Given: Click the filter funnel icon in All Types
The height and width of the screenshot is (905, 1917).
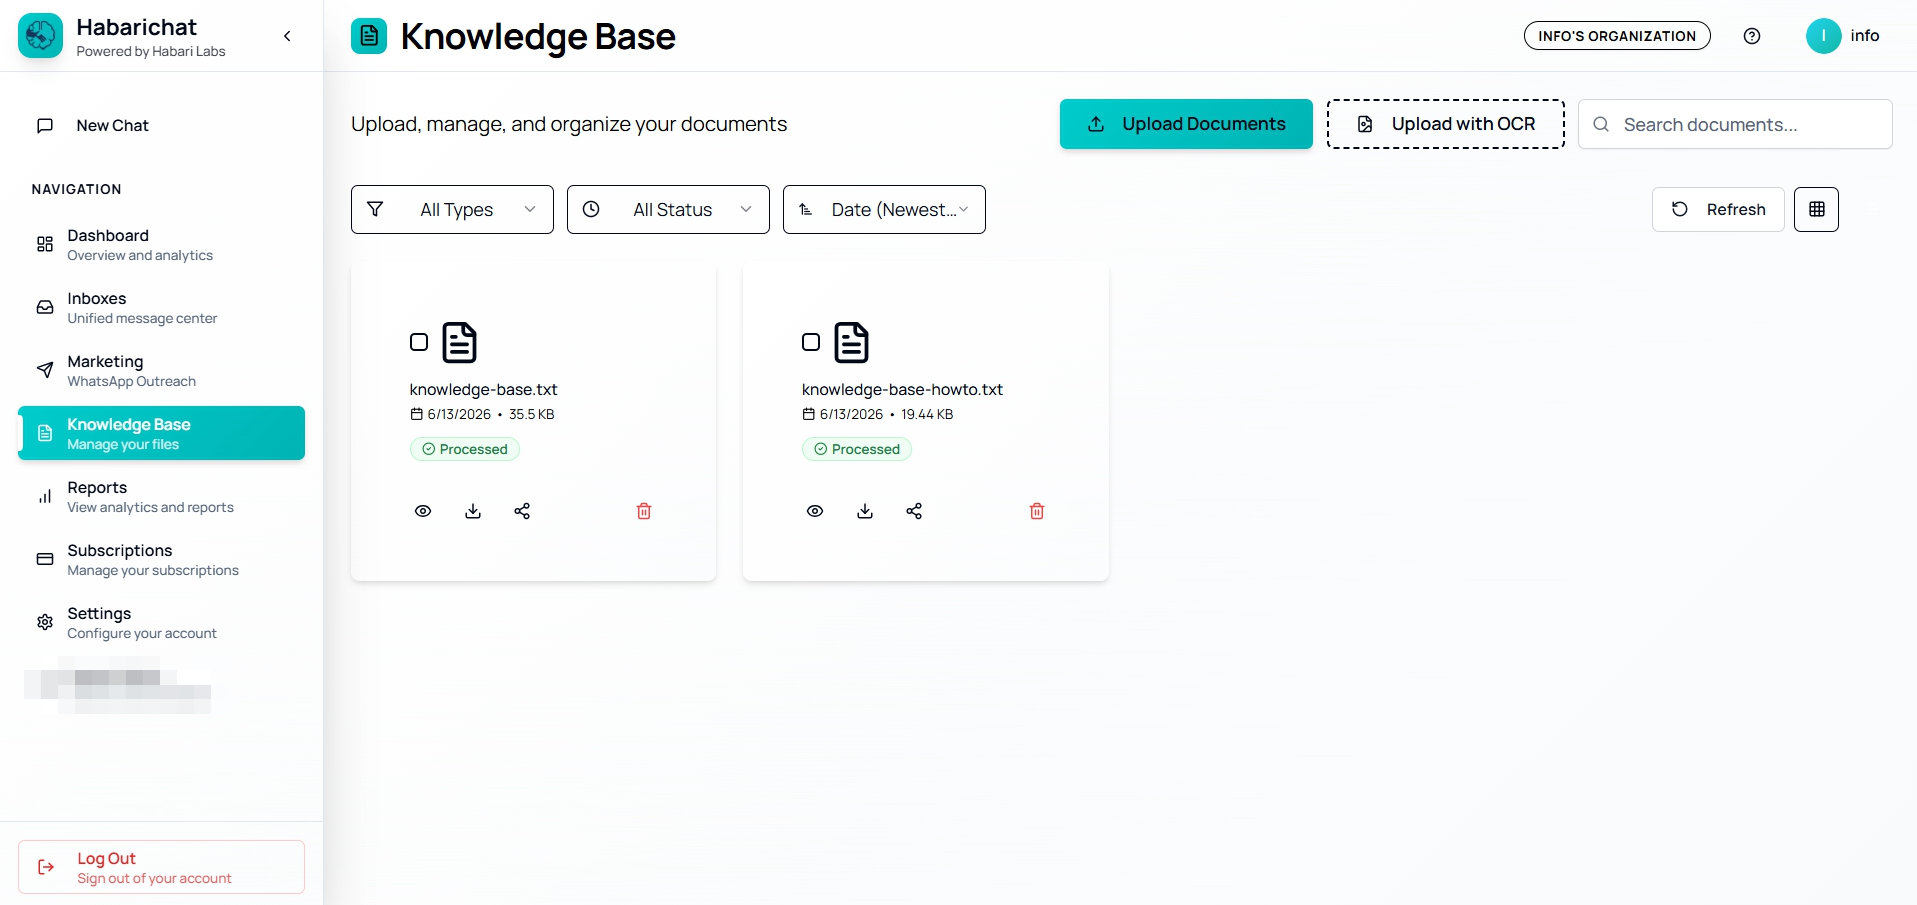Looking at the screenshot, I should click(375, 209).
